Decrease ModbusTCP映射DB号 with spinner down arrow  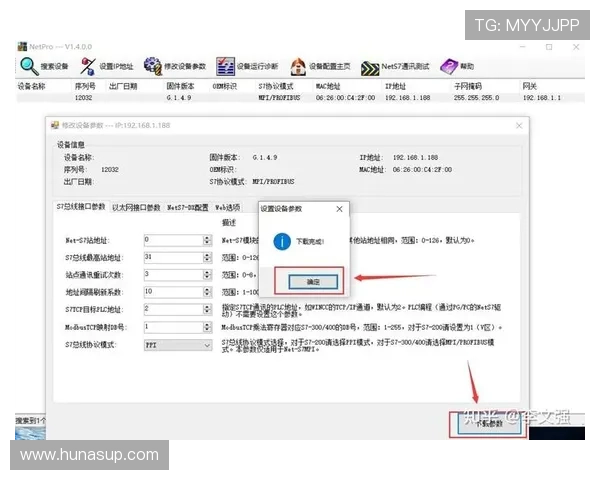[207, 330]
